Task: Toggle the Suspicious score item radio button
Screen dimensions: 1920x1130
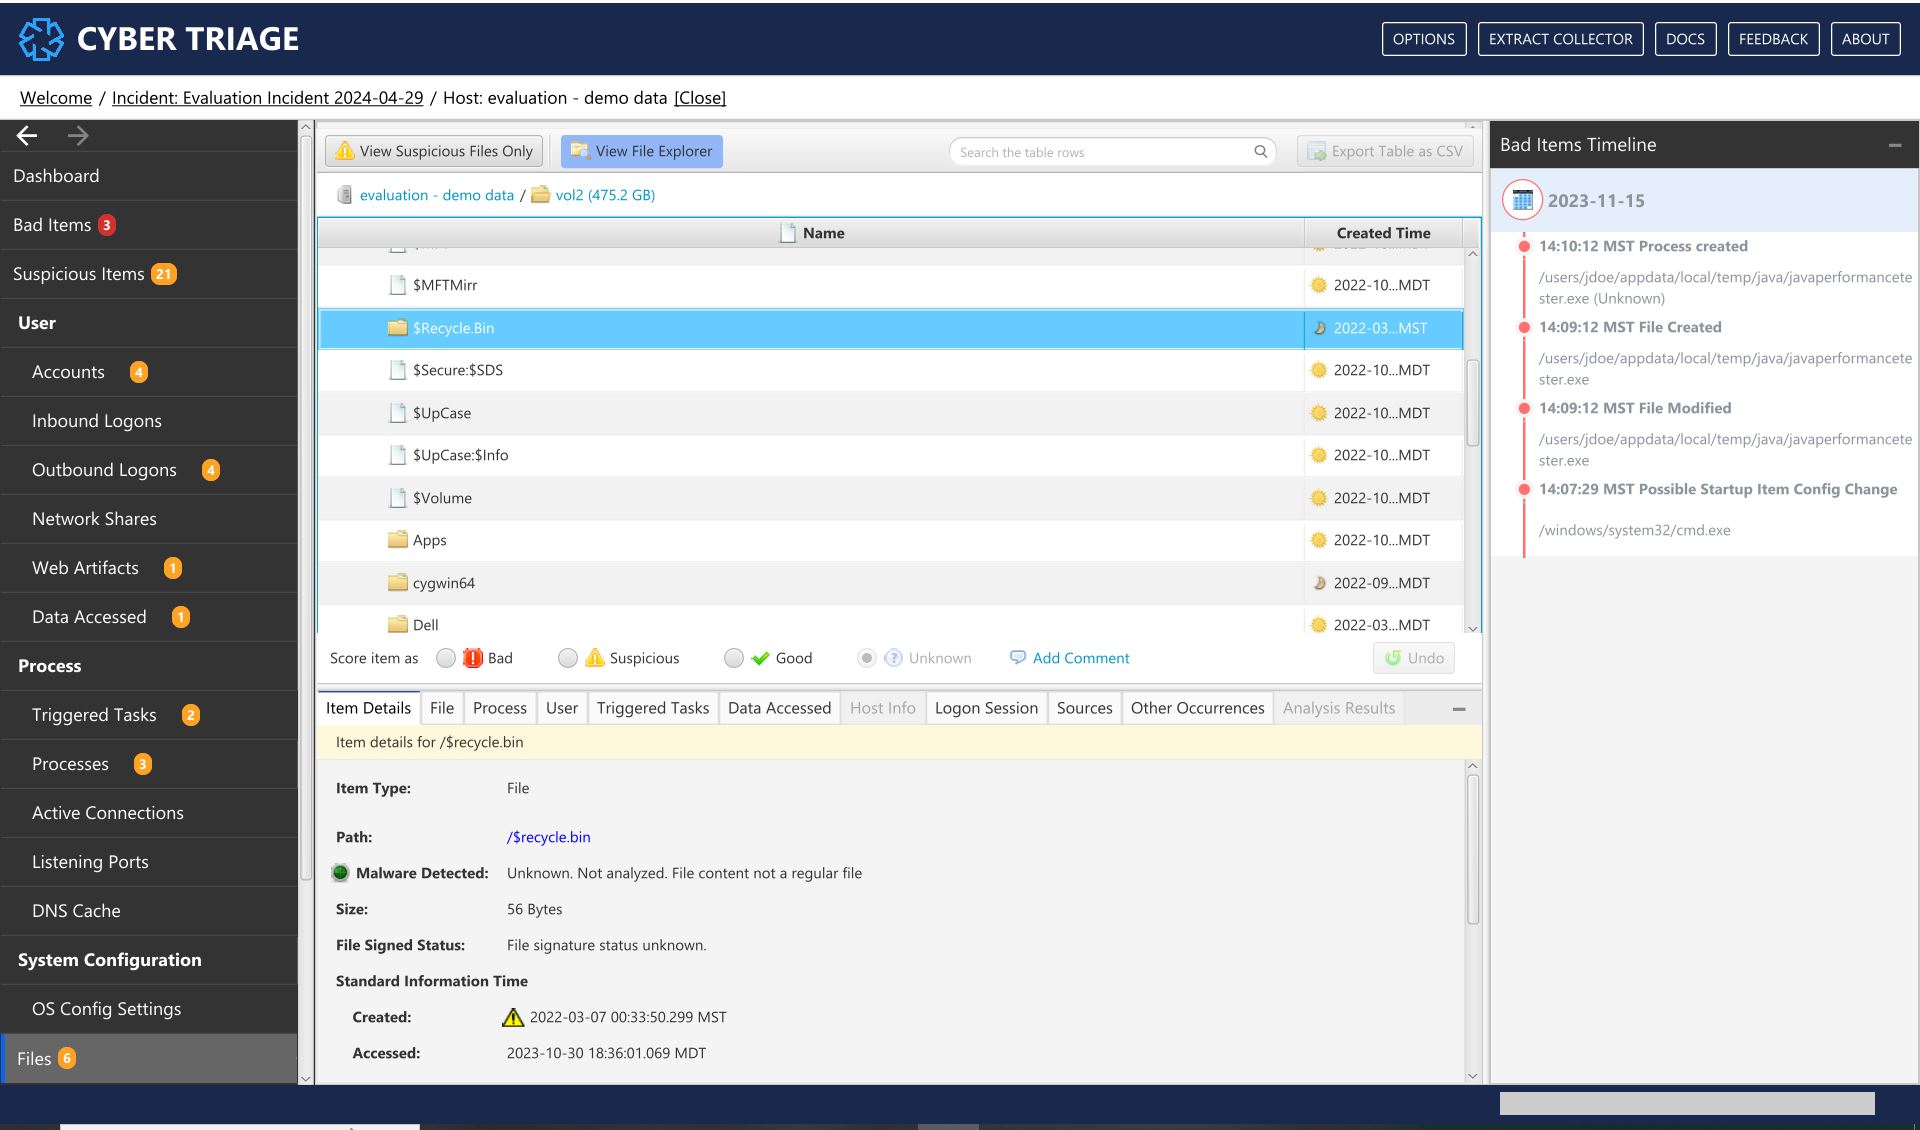Action: pos(566,658)
